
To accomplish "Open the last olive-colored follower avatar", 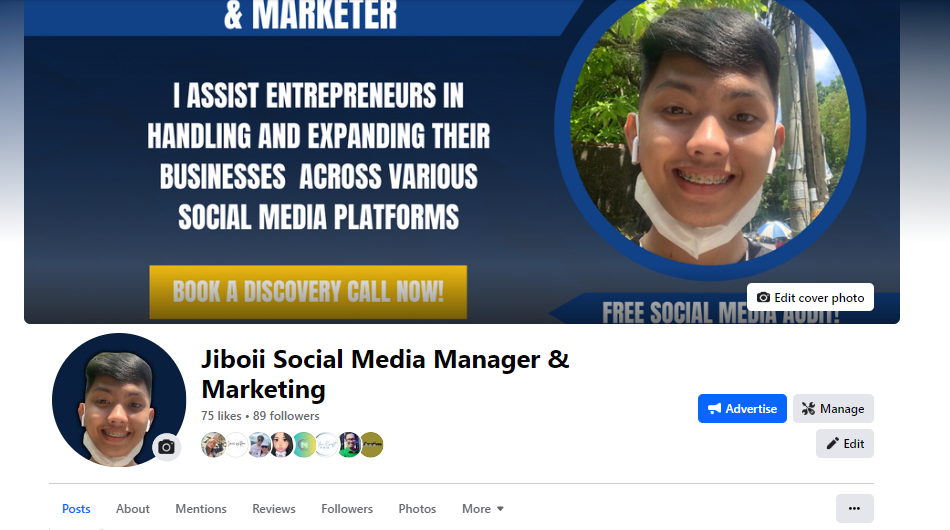I will pos(371,445).
